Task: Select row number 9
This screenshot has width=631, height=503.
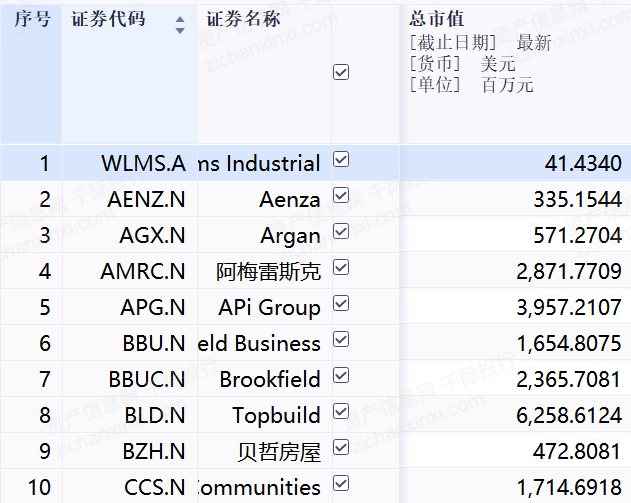Action: click(x=44, y=451)
